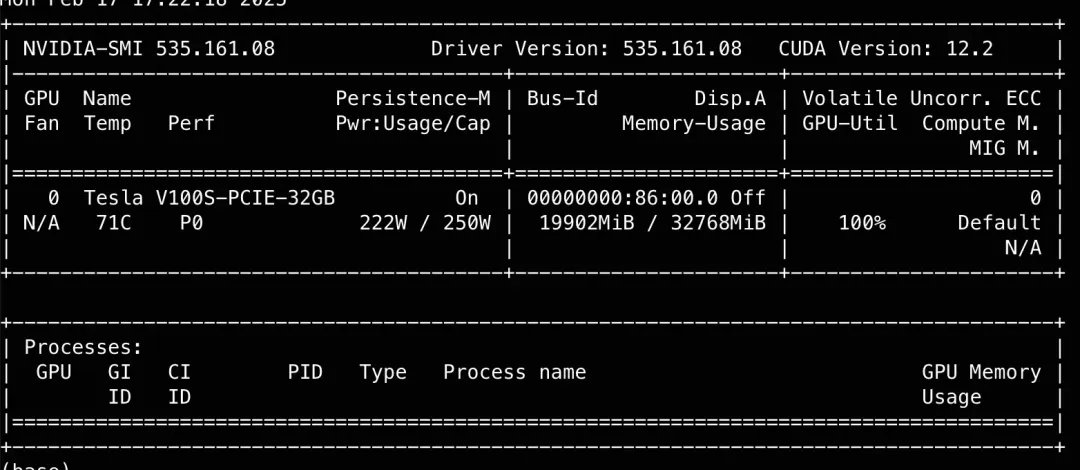Click the Persistence-M On value

click(466, 198)
